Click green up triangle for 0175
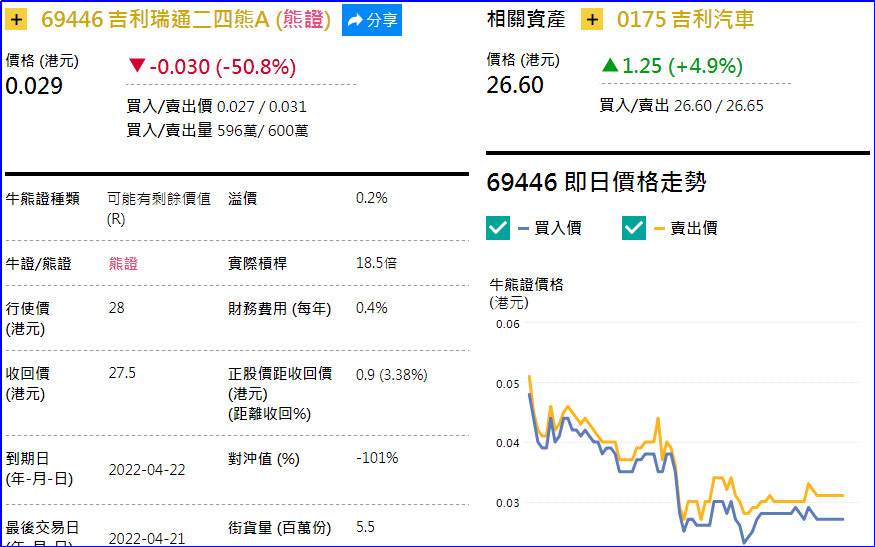The image size is (875, 547). tap(610, 65)
